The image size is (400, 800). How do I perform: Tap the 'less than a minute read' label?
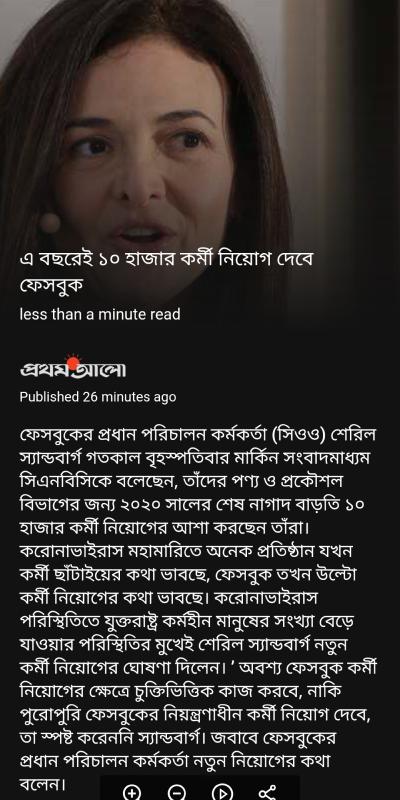(x=100, y=314)
